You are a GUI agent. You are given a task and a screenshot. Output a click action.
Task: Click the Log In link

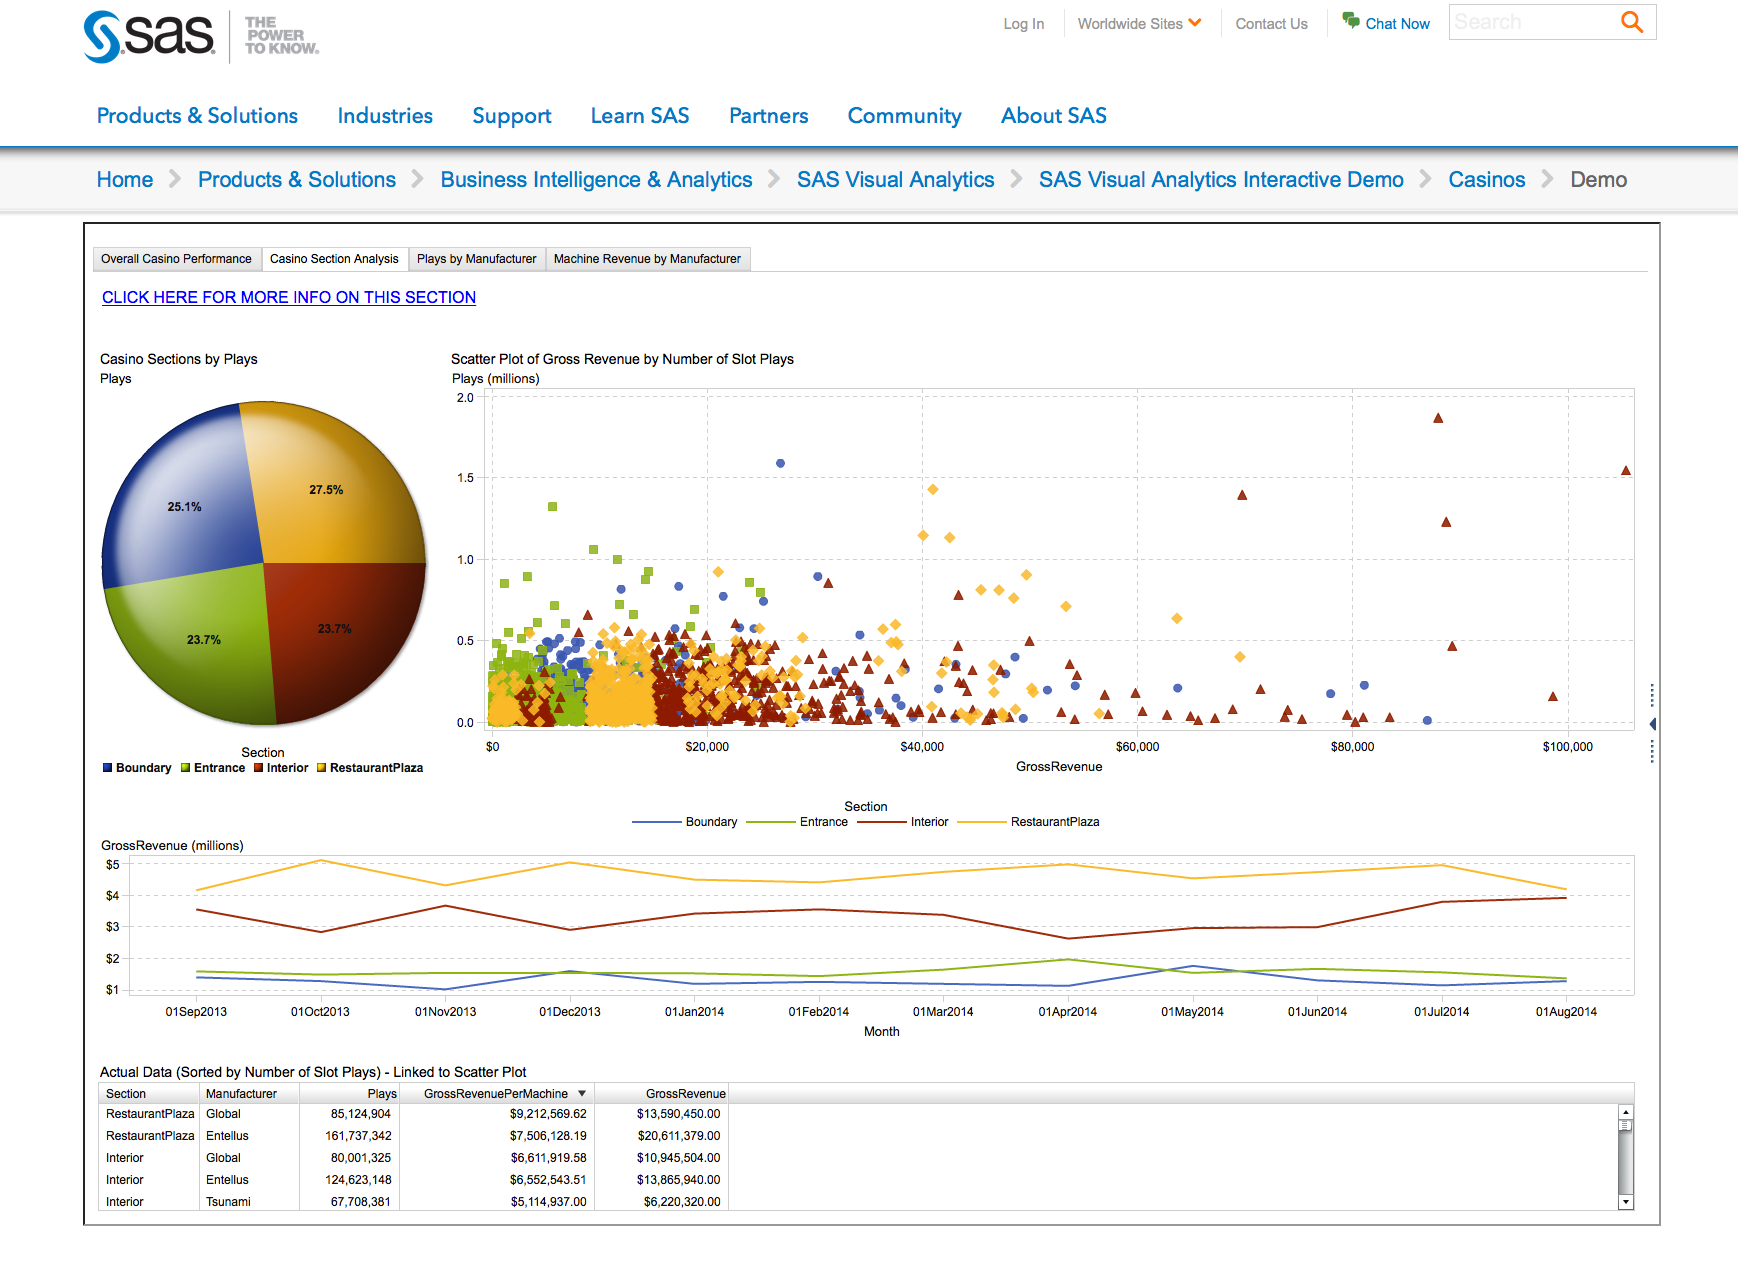click(x=1023, y=24)
